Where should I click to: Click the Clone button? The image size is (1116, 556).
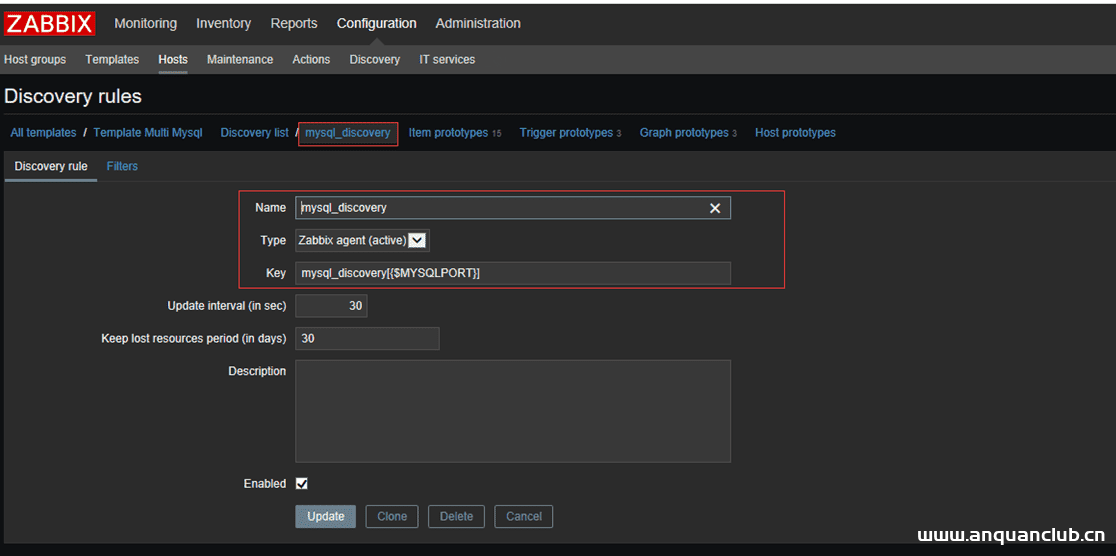(392, 516)
